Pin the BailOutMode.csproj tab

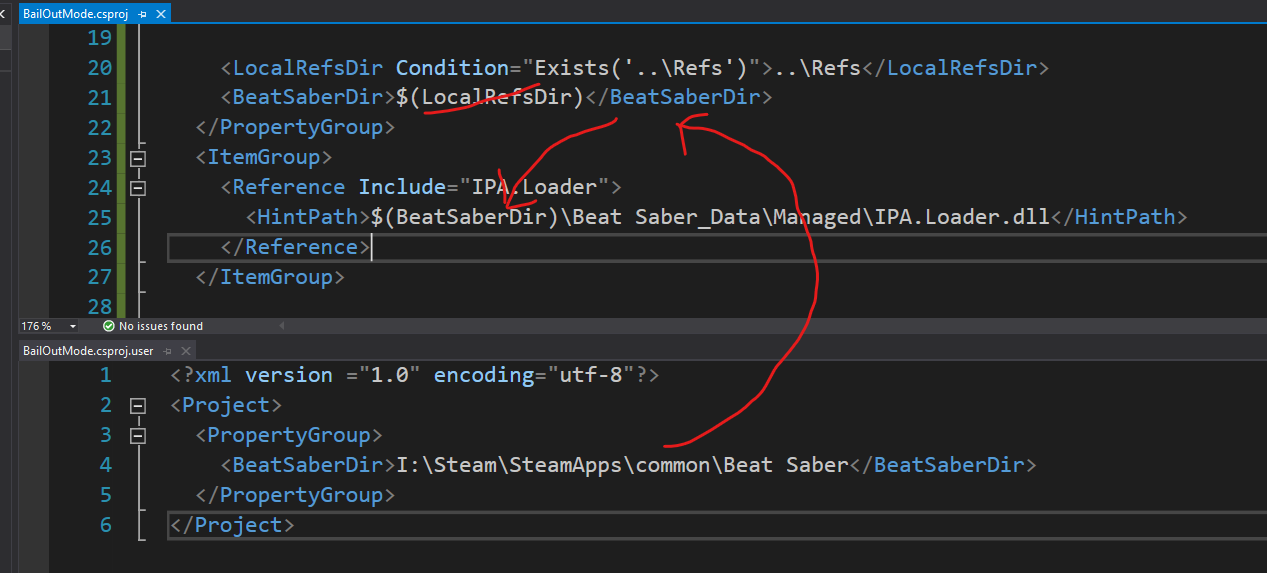click(x=142, y=13)
